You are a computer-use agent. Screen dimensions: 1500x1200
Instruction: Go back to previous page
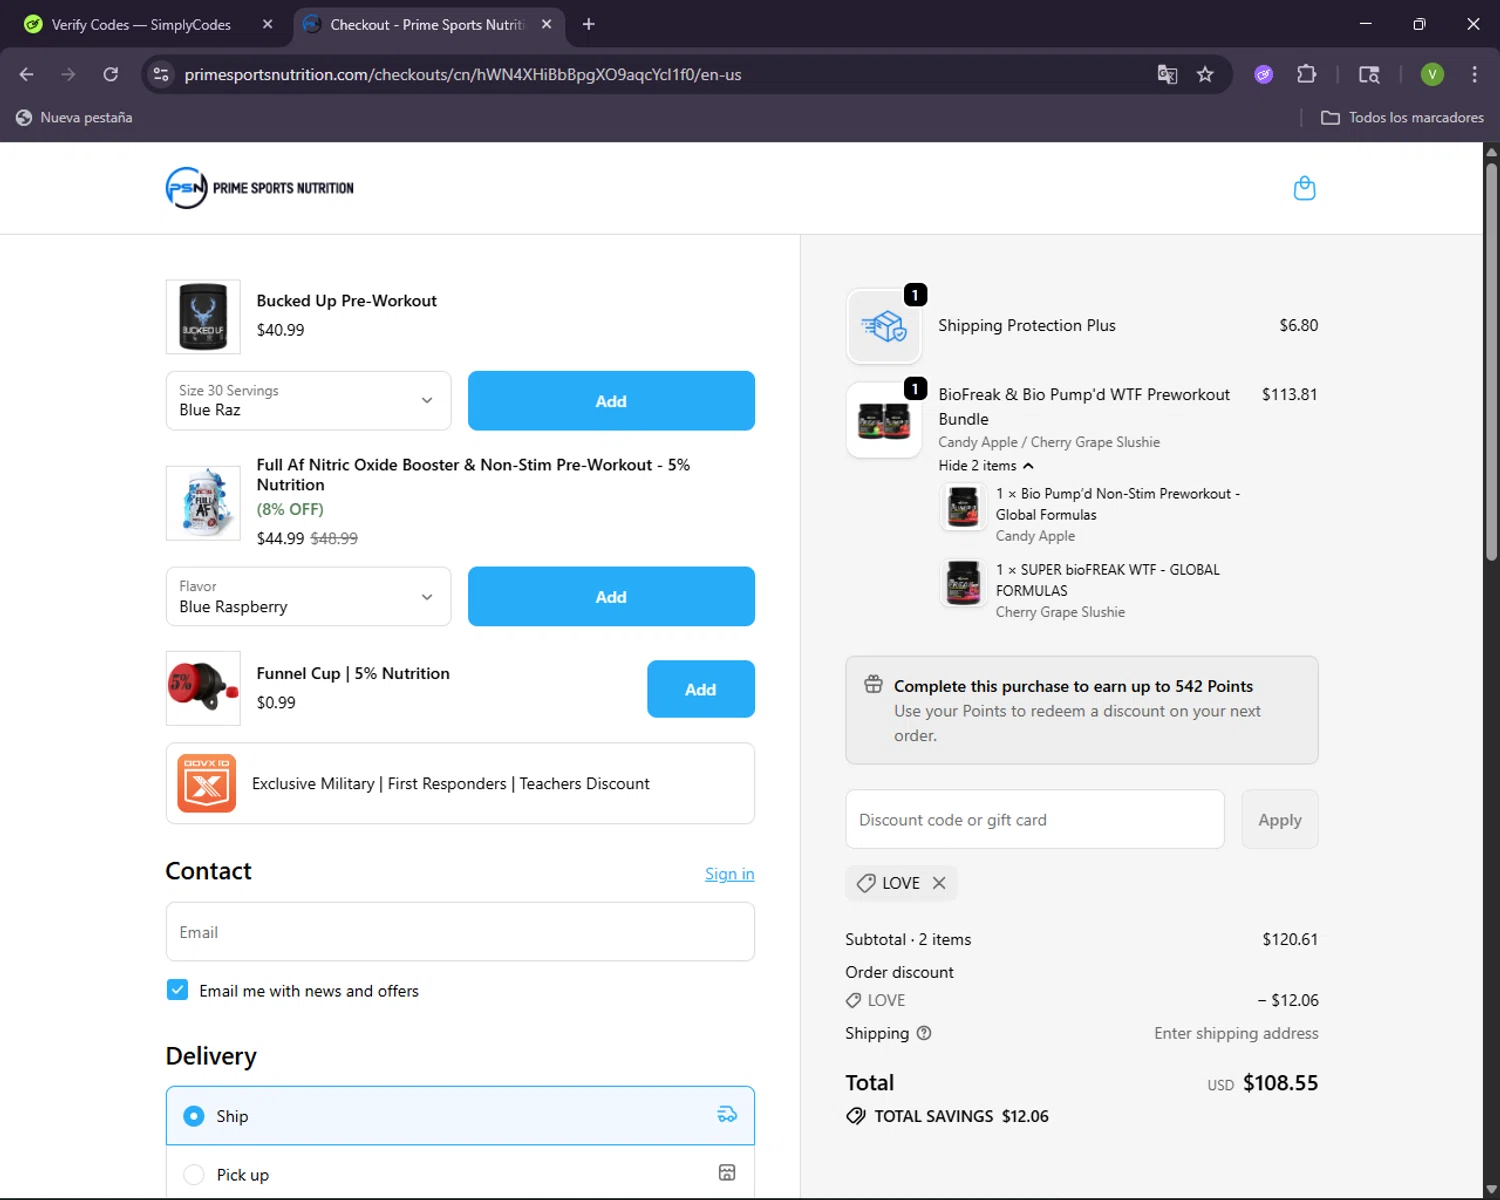(x=27, y=74)
